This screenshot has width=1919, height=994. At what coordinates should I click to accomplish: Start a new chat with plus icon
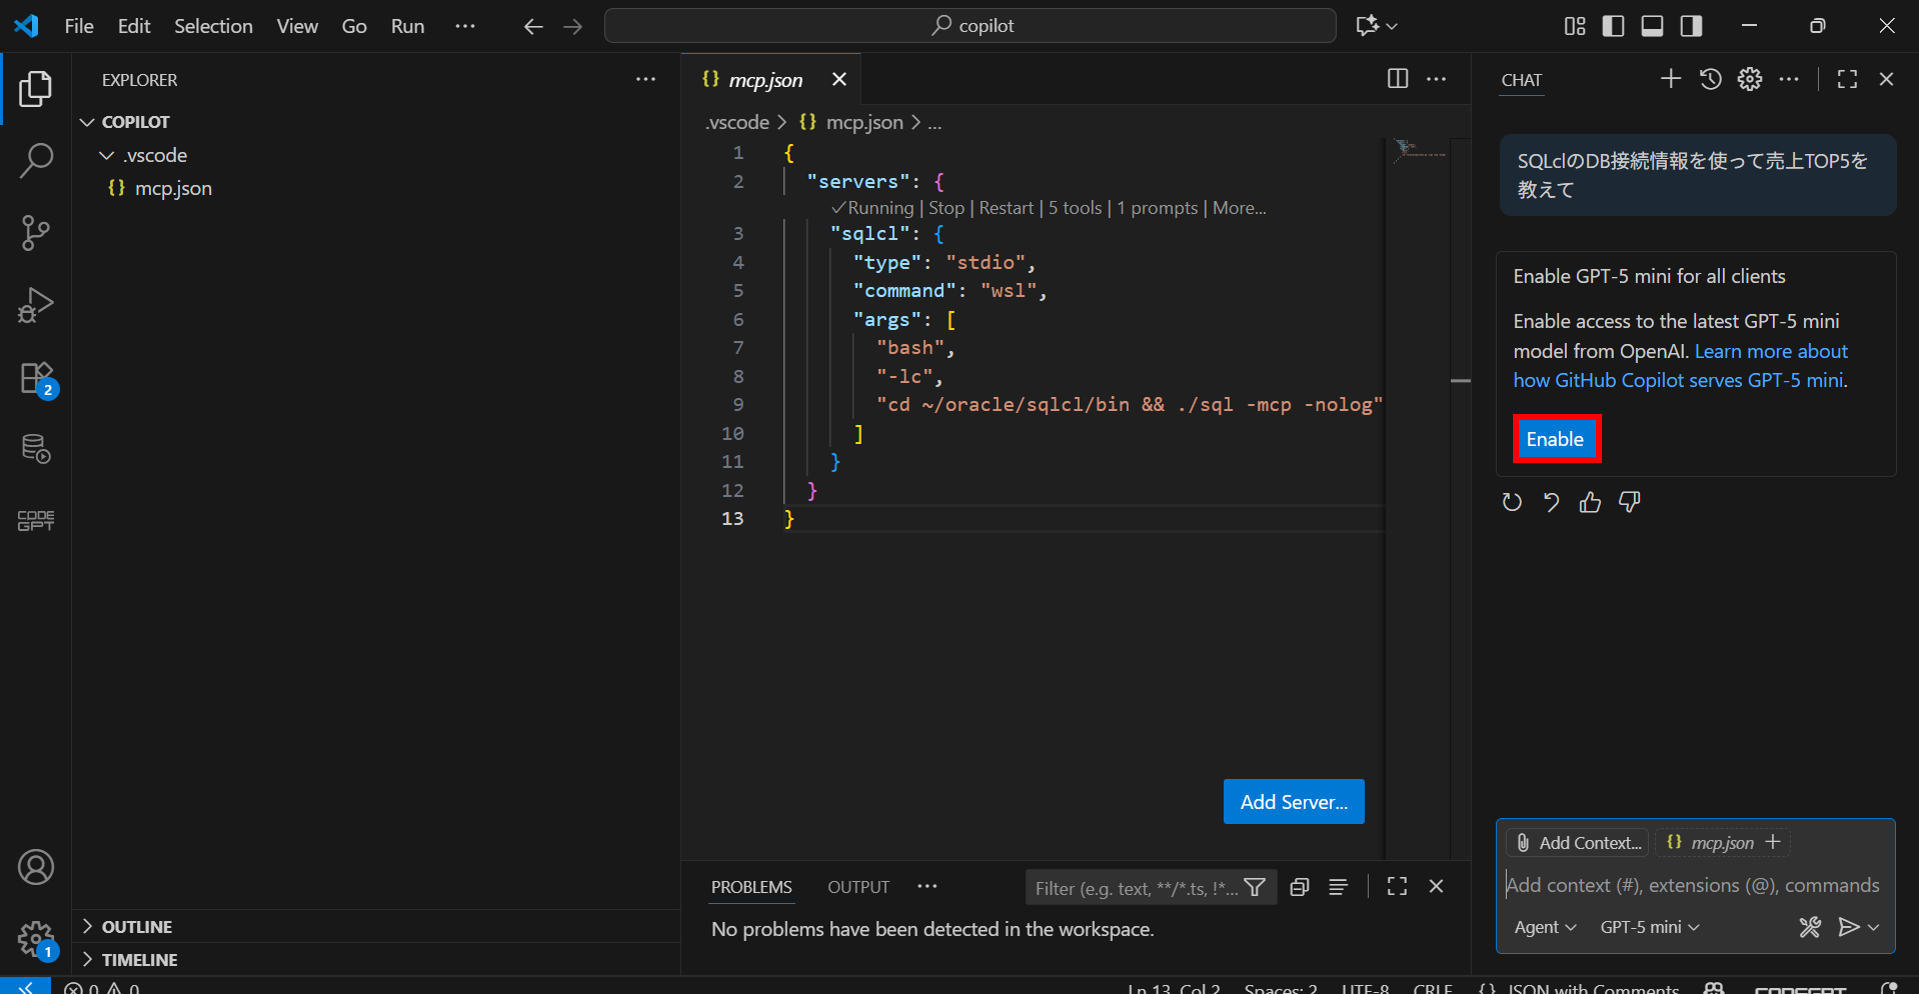(x=1670, y=79)
